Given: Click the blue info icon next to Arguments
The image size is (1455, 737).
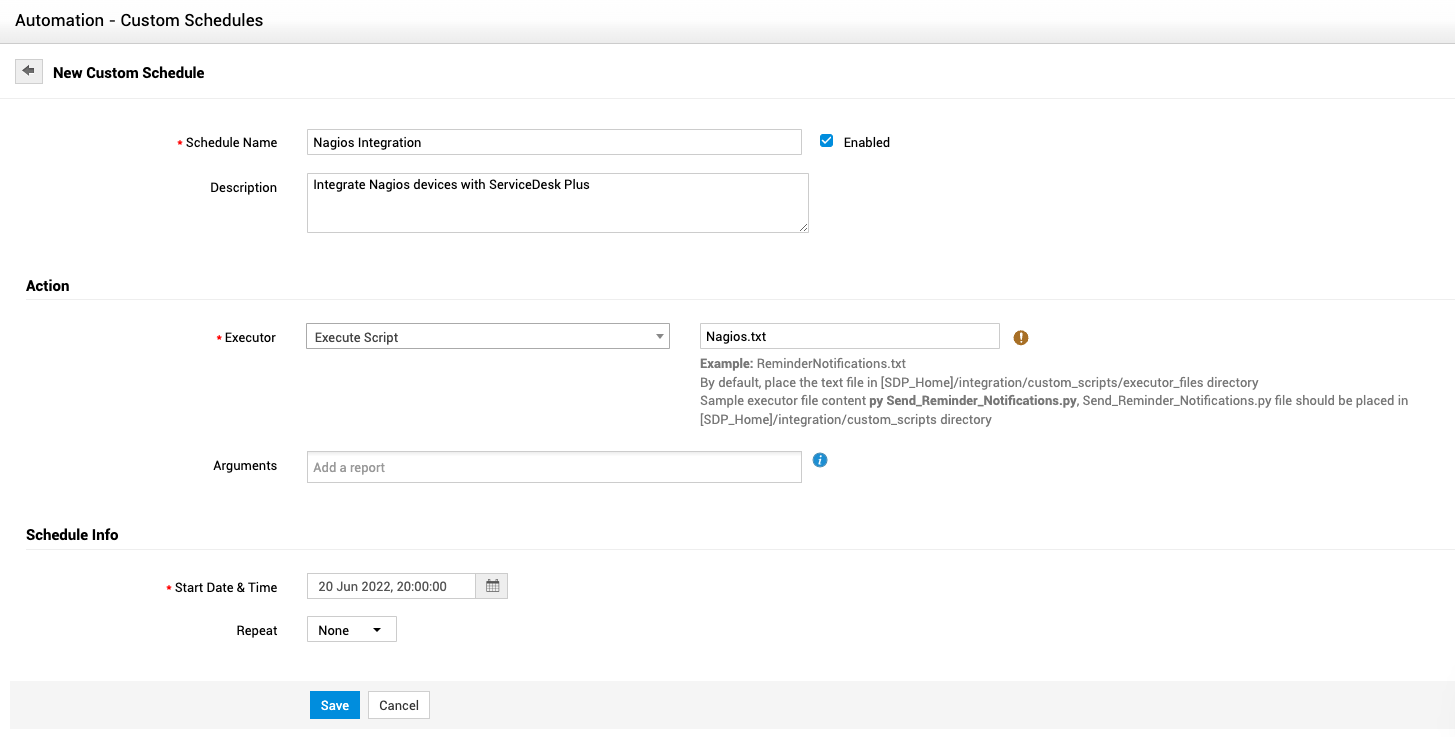Looking at the screenshot, I should pos(820,460).
